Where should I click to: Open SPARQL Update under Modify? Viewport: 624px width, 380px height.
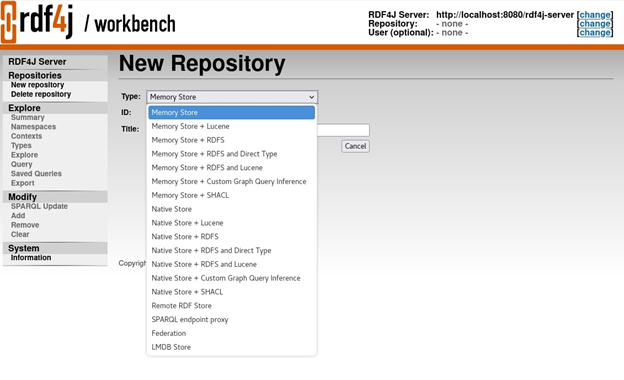[x=39, y=206]
